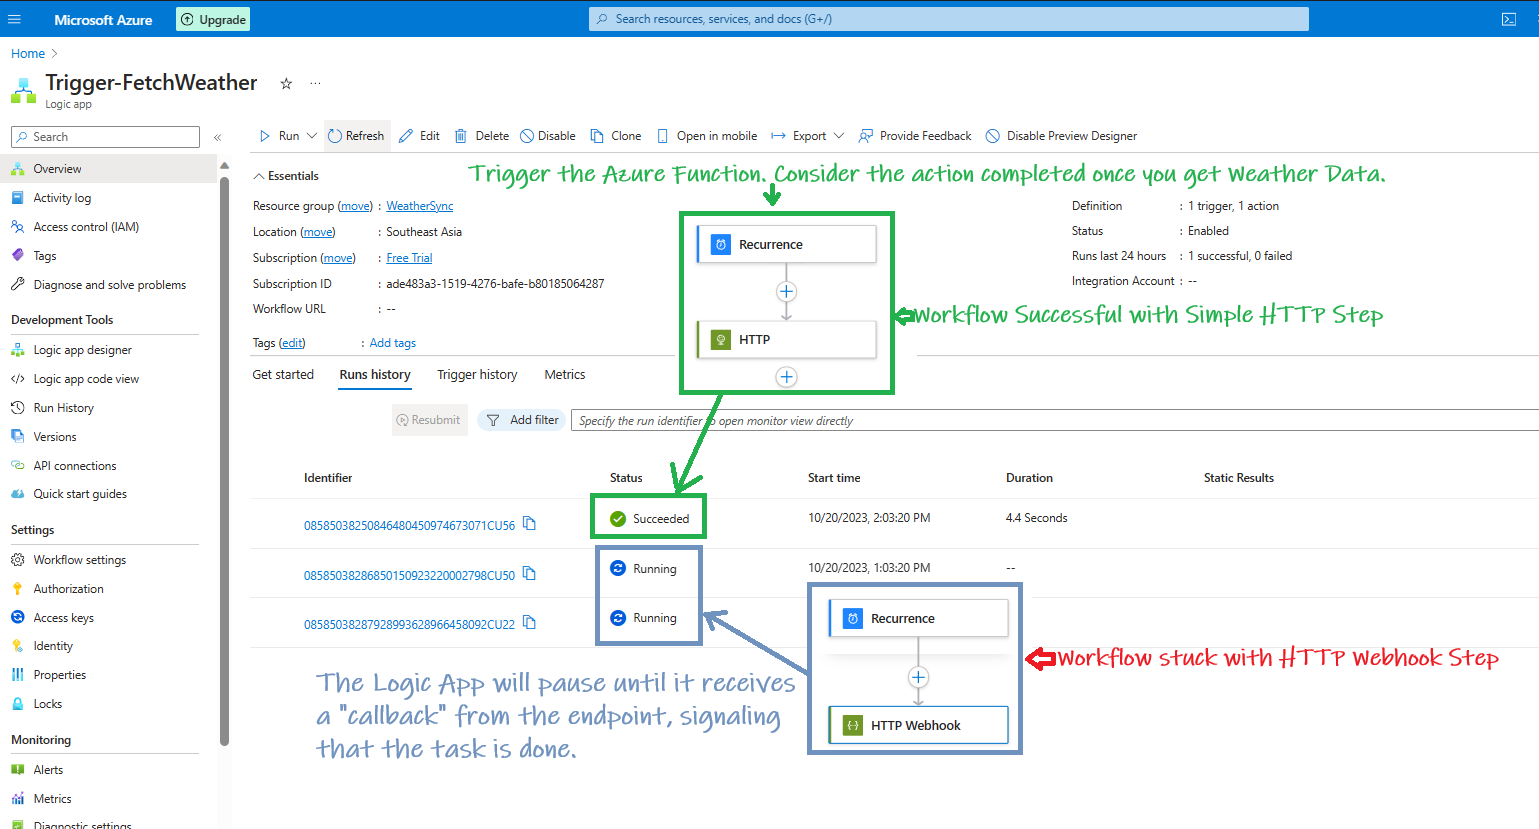Disable the logic app via toolbar
1539x829 pixels.
[548, 136]
